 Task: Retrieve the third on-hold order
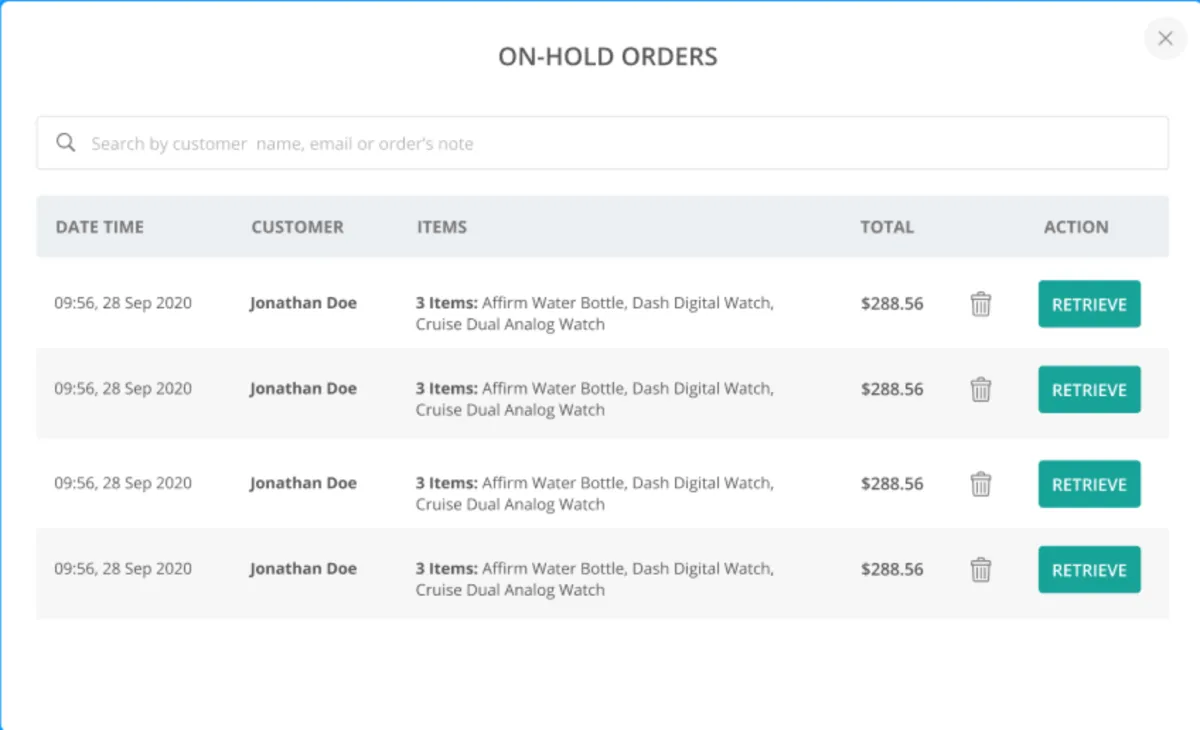pyautogui.click(x=1089, y=484)
